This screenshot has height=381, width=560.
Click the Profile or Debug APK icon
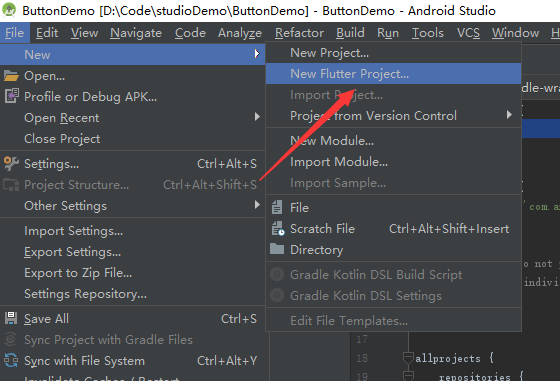click(11, 96)
